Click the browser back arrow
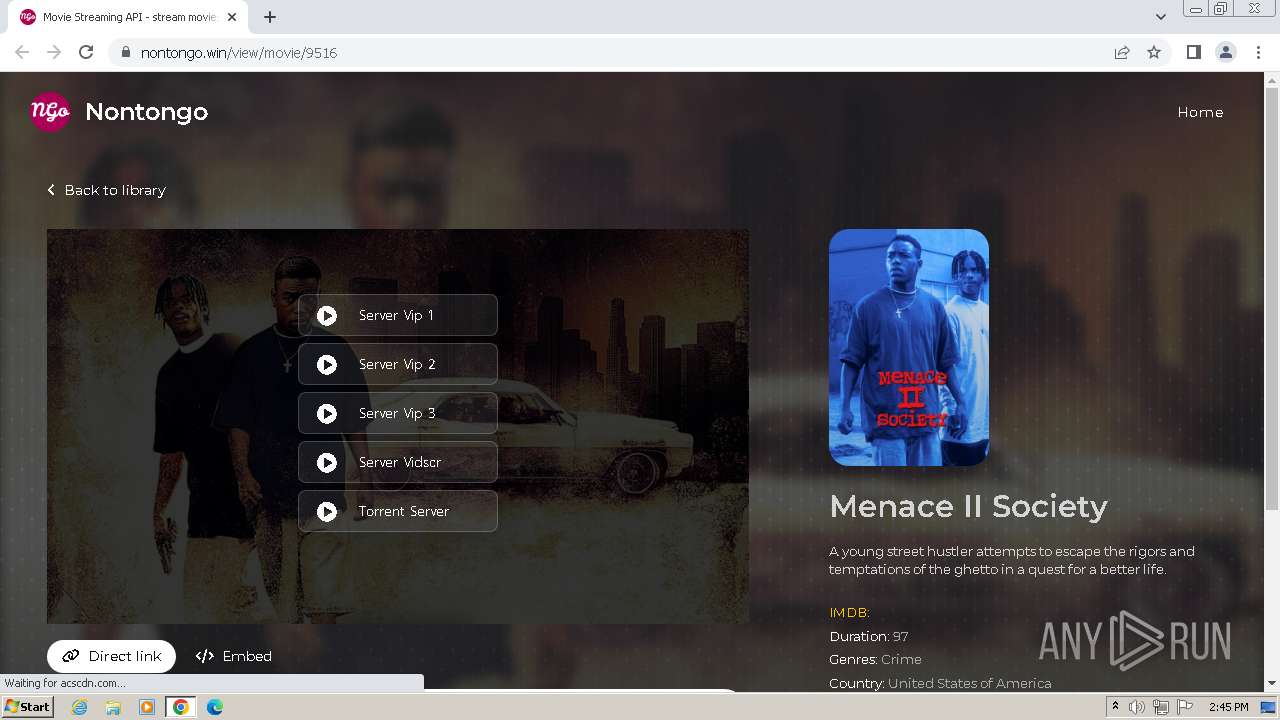This screenshot has height=720, width=1280. tap(22, 52)
